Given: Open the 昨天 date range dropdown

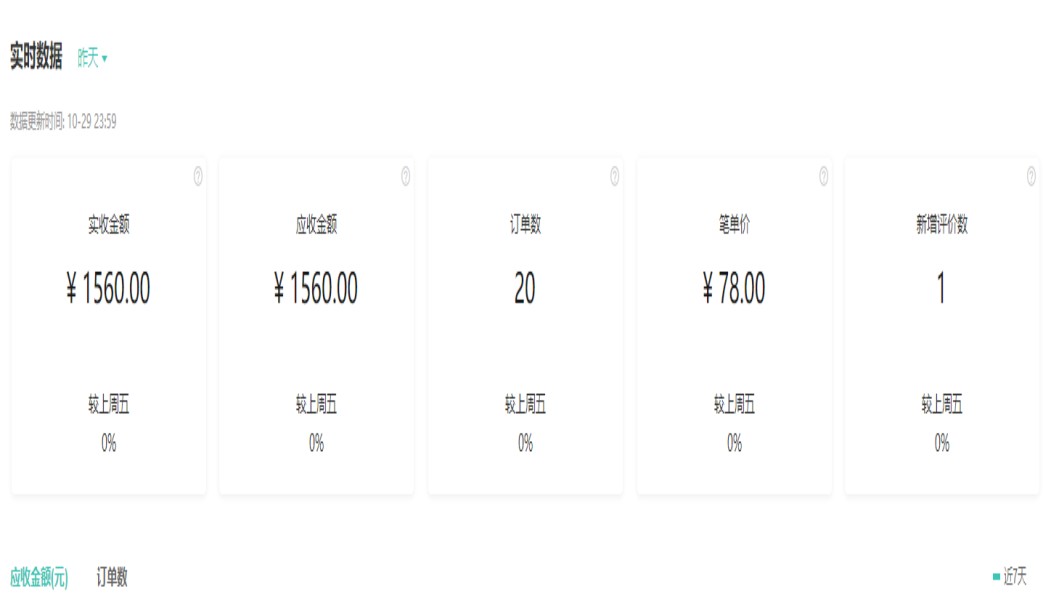Looking at the screenshot, I should click(92, 59).
